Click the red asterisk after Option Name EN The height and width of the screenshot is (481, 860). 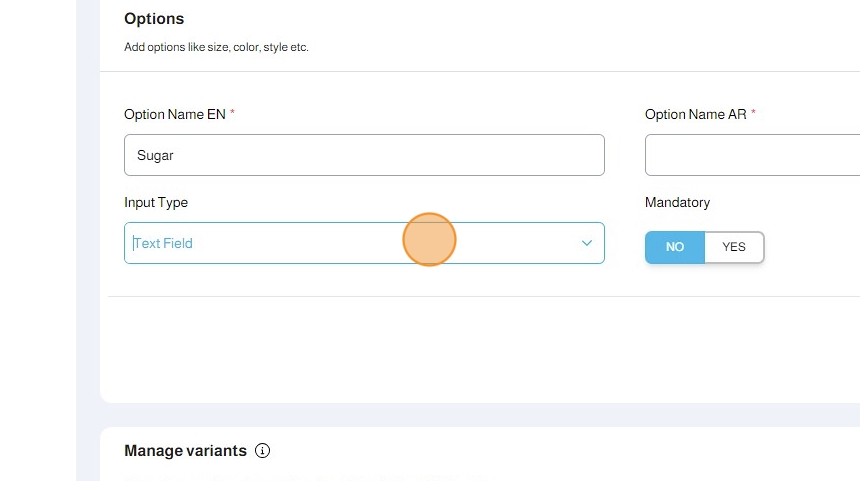click(232, 113)
